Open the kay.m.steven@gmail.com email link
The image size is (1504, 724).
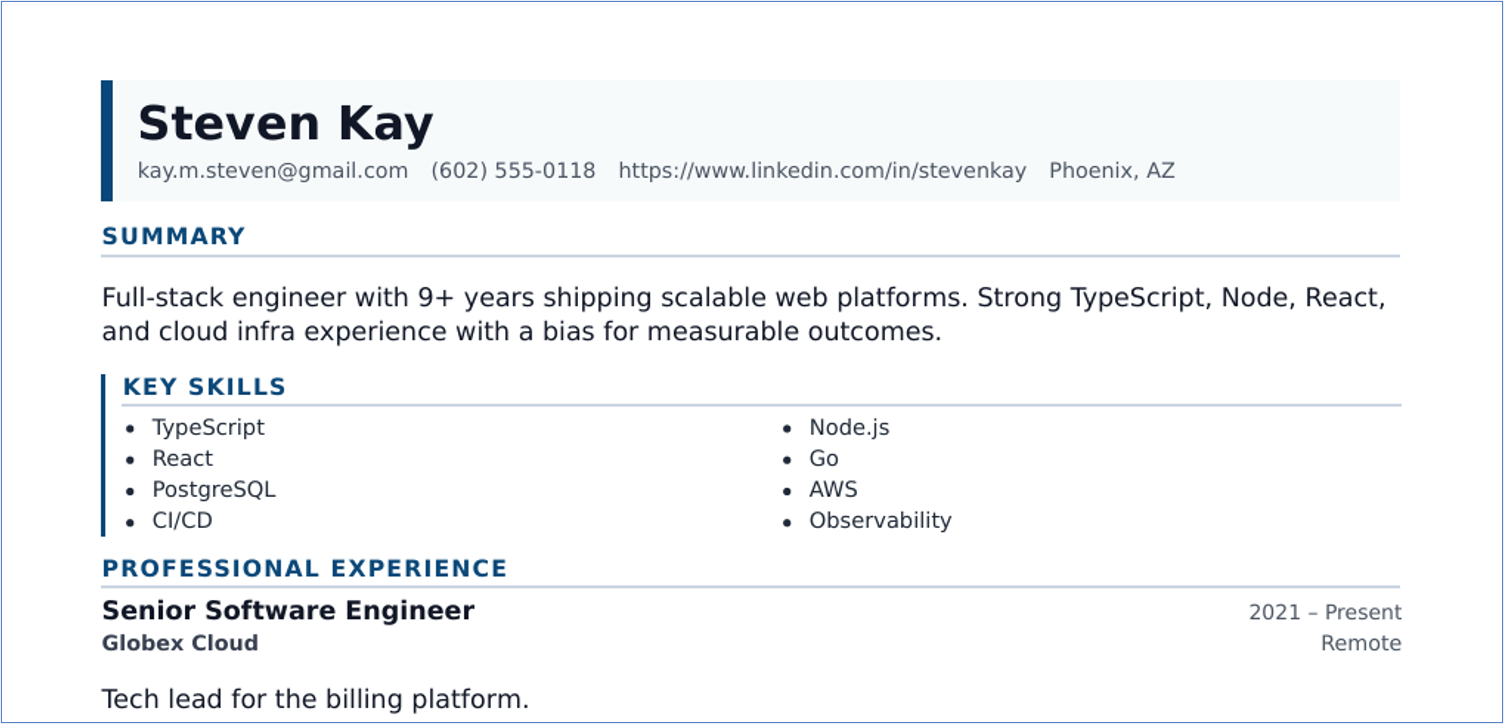(x=273, y=171)
